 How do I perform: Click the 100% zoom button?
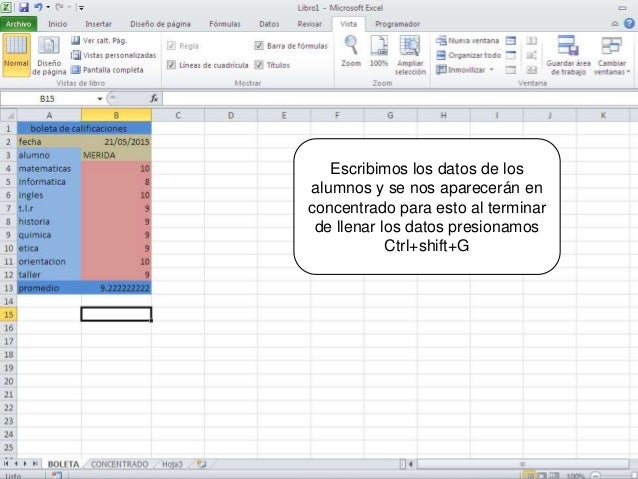point(379,51)
